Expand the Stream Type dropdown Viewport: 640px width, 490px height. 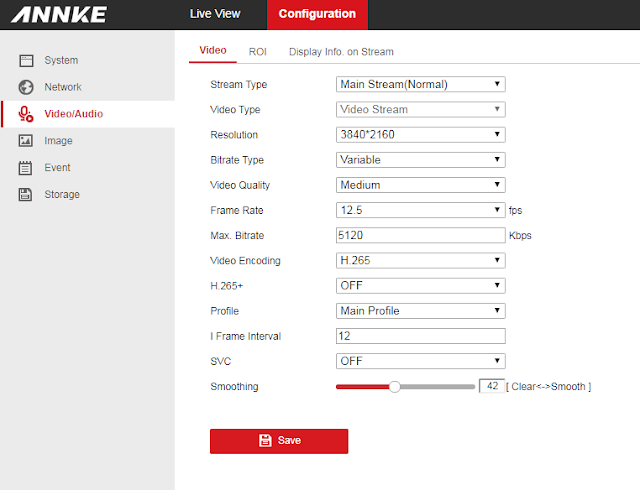[420, 84]
